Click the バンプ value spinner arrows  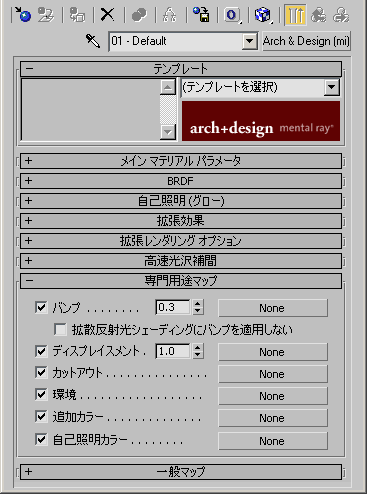198,307
